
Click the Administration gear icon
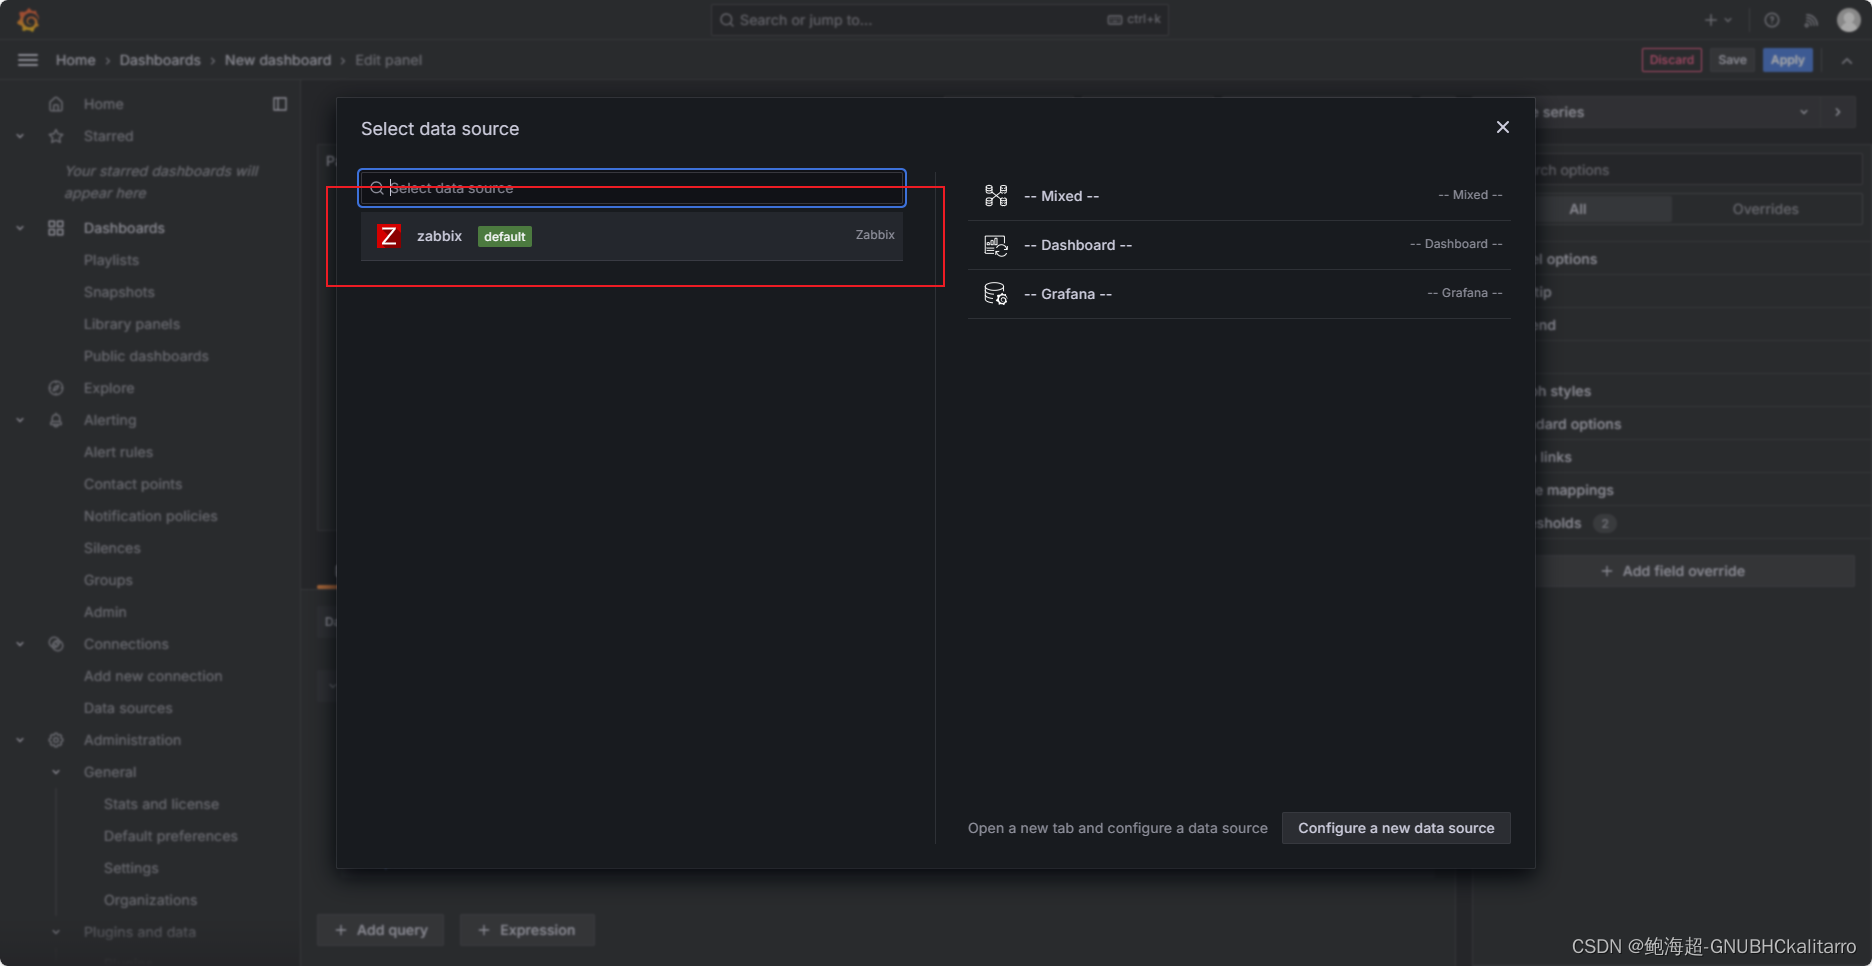56,740
